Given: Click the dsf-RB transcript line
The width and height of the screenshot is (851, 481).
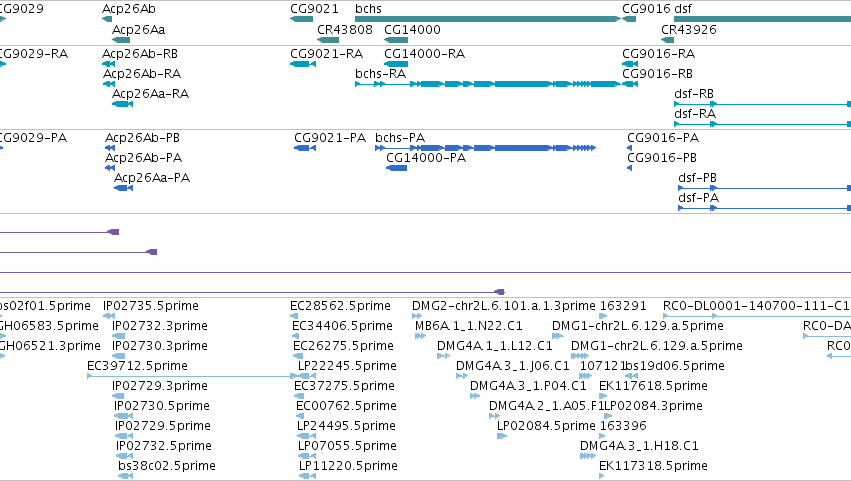Looking at the screenshot, I should coord(763,104).
